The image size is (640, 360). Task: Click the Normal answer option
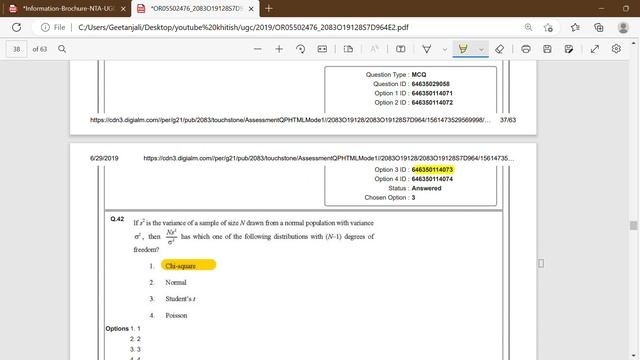pos(176,282)
